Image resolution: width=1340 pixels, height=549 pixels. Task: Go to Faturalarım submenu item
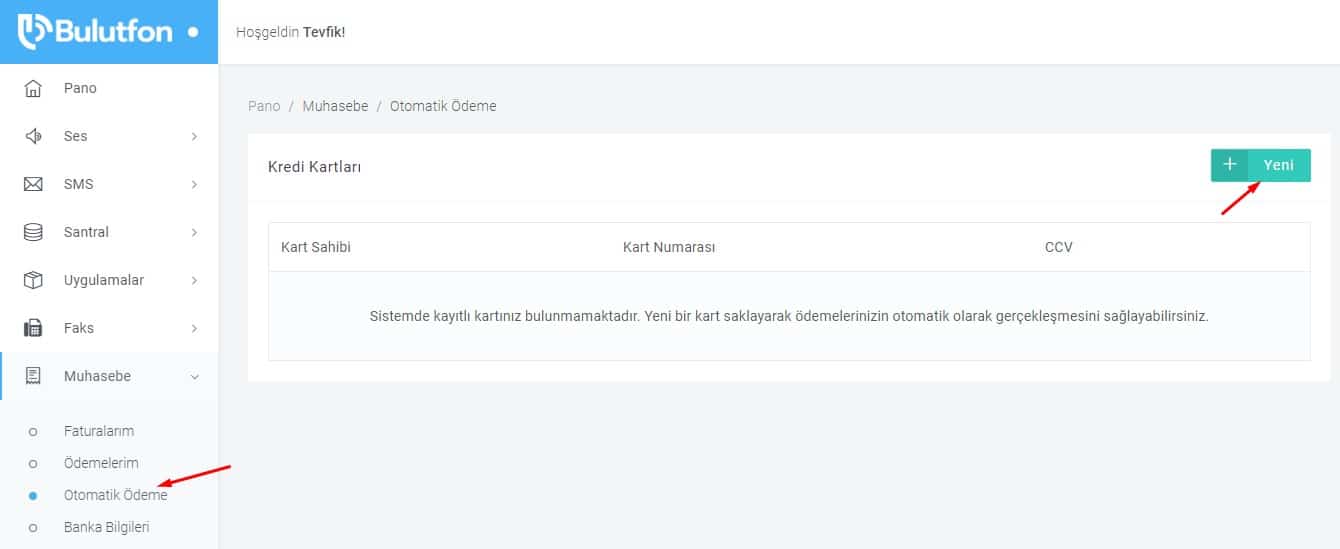click(x=99, y=431)
